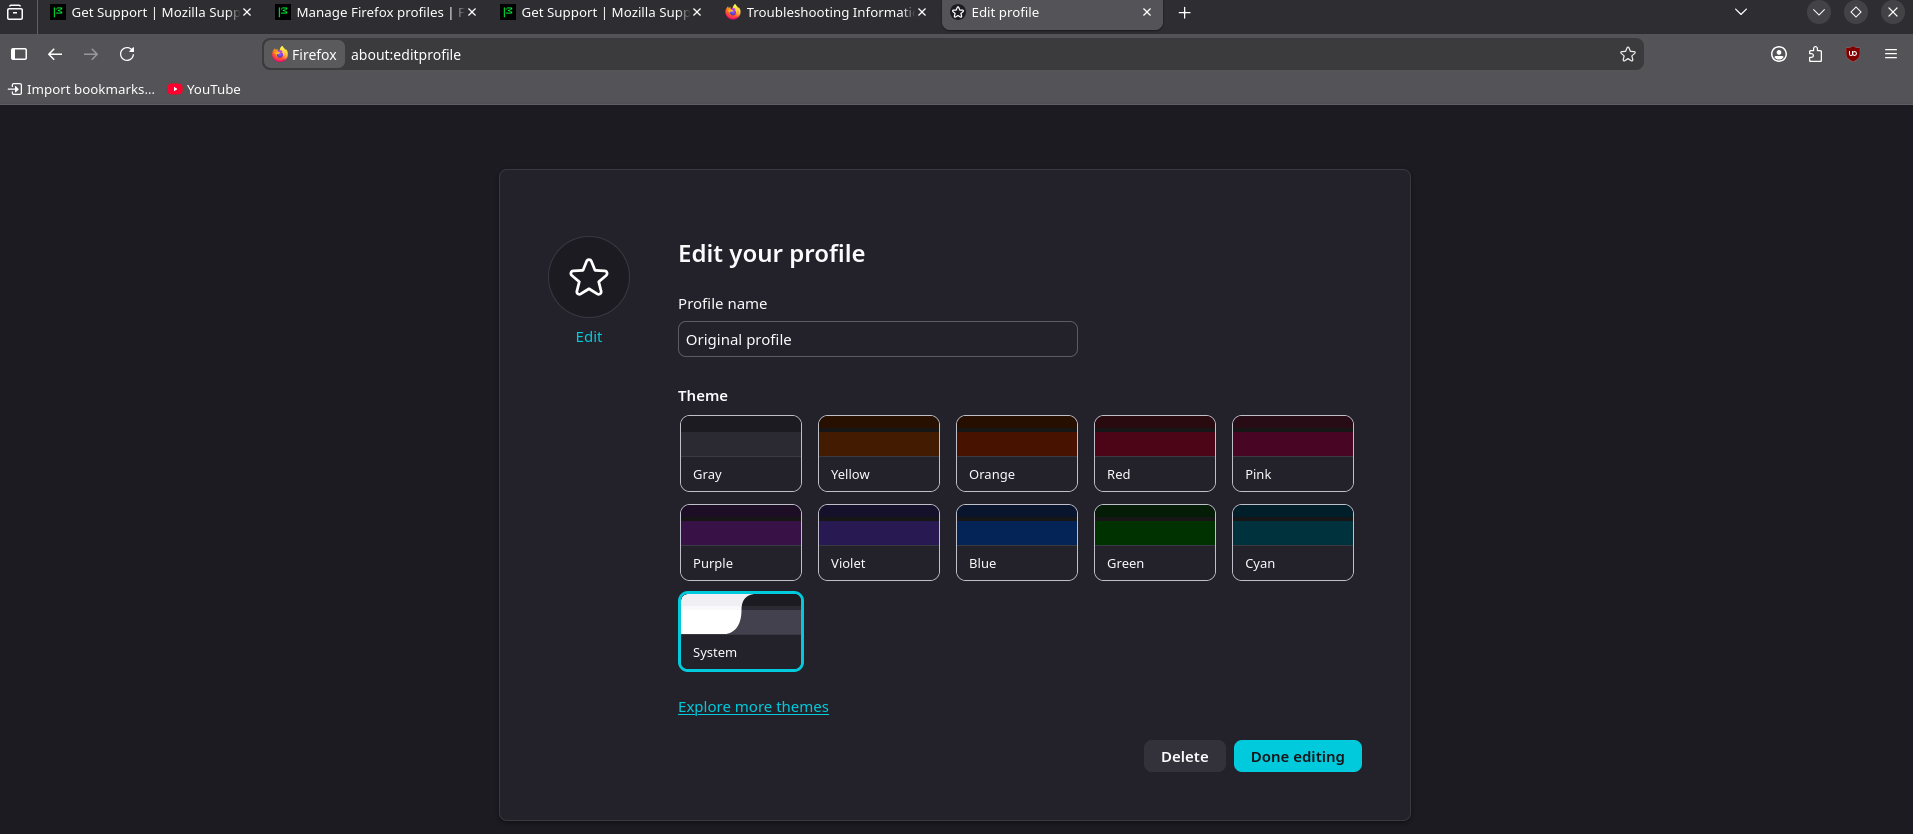
Task: Open the uBlock Origin extension icon
Action: [x=1852, y=54]
